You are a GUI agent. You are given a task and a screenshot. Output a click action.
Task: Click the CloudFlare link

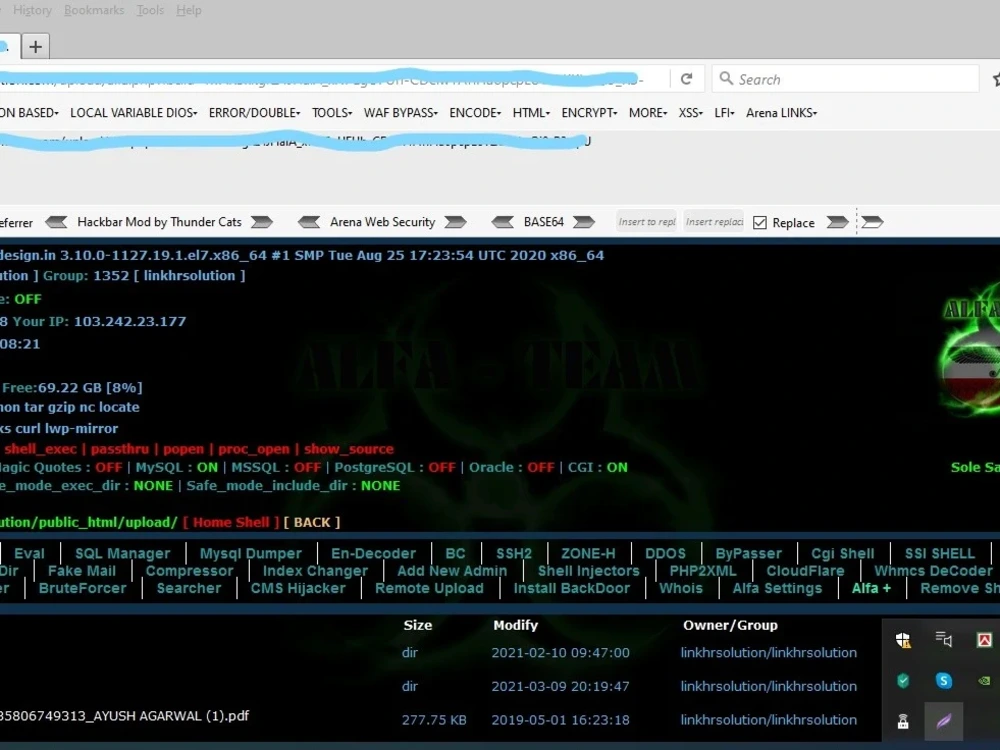pos(805,571)
